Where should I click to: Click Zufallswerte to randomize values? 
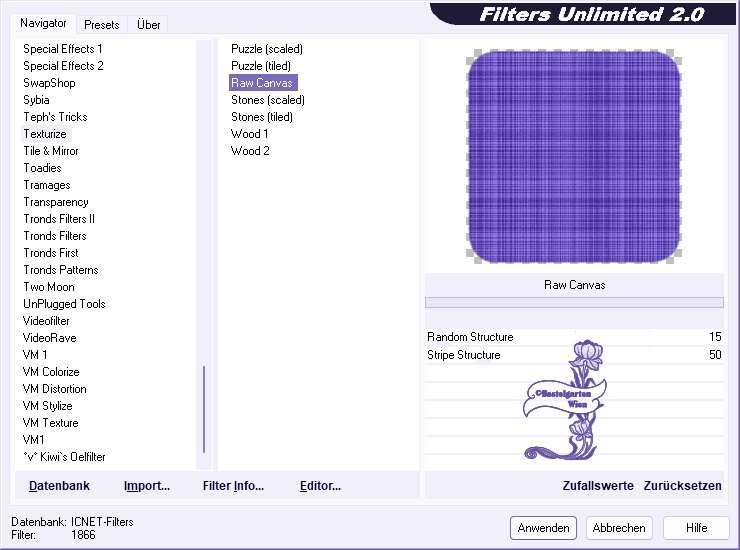(598, 485)
